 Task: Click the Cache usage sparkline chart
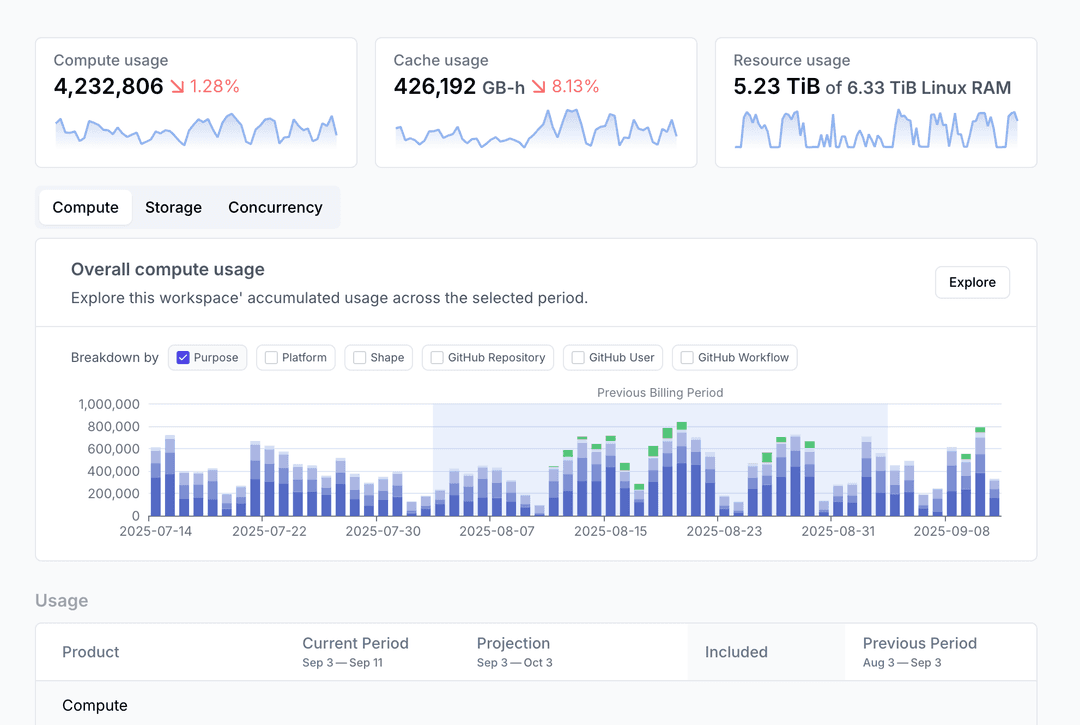pos(536,130)
